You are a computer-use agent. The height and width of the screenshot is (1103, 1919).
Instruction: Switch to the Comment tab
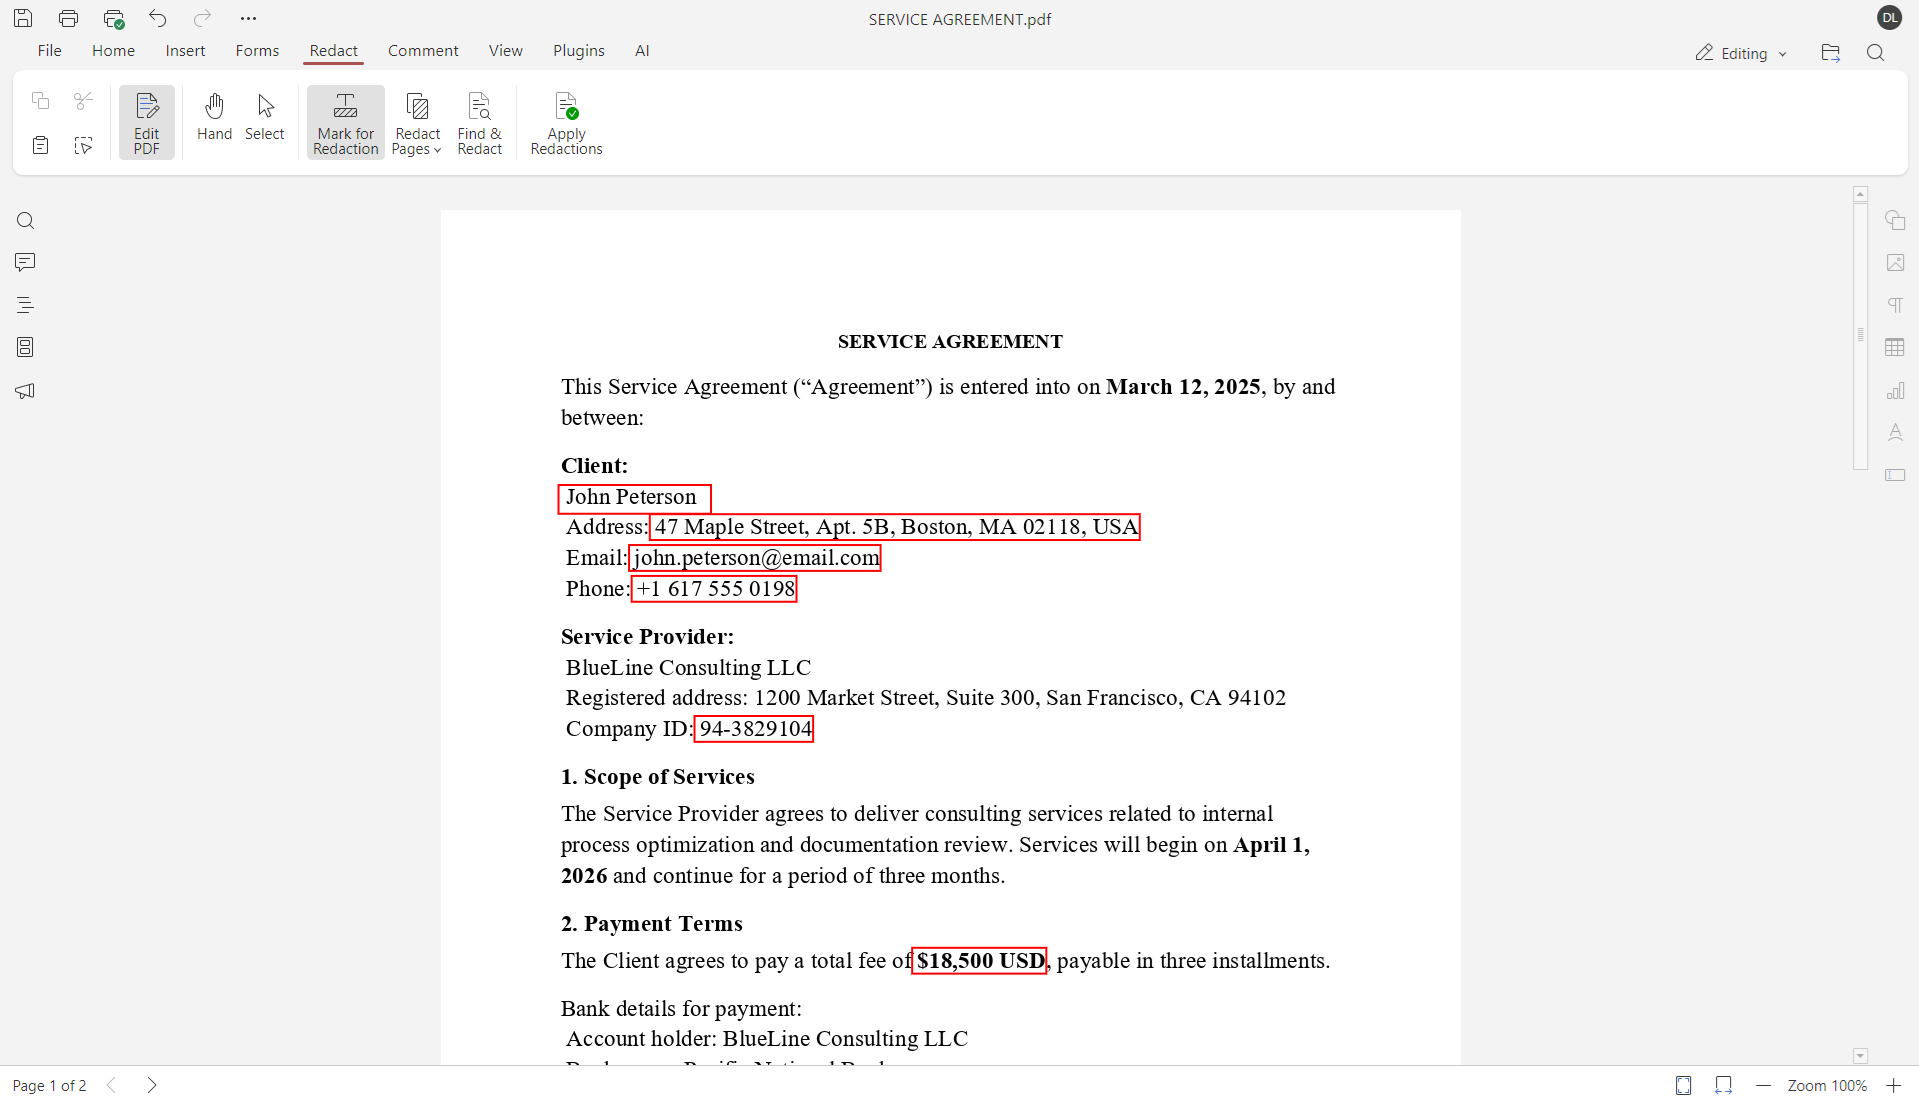point(422,50)
